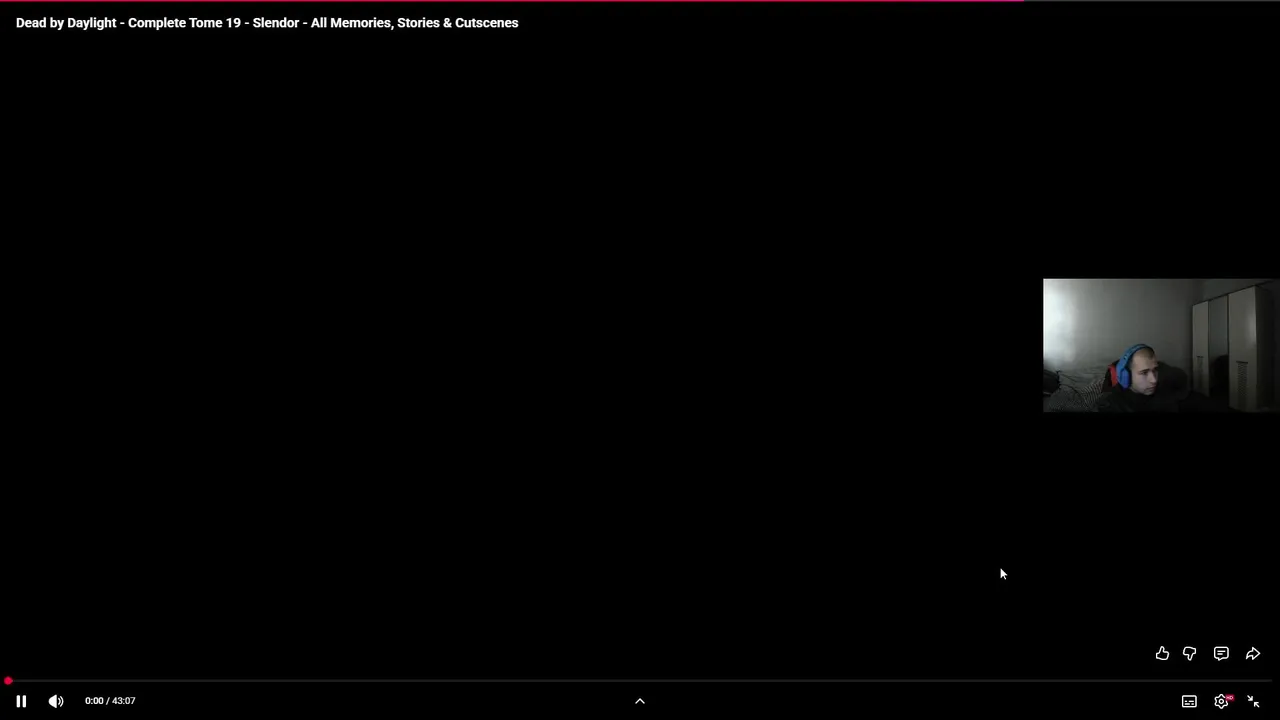Click the webcam overlay in the video
The width and height of the screenshot is (1280, 720).
[x=1160, y=345]
